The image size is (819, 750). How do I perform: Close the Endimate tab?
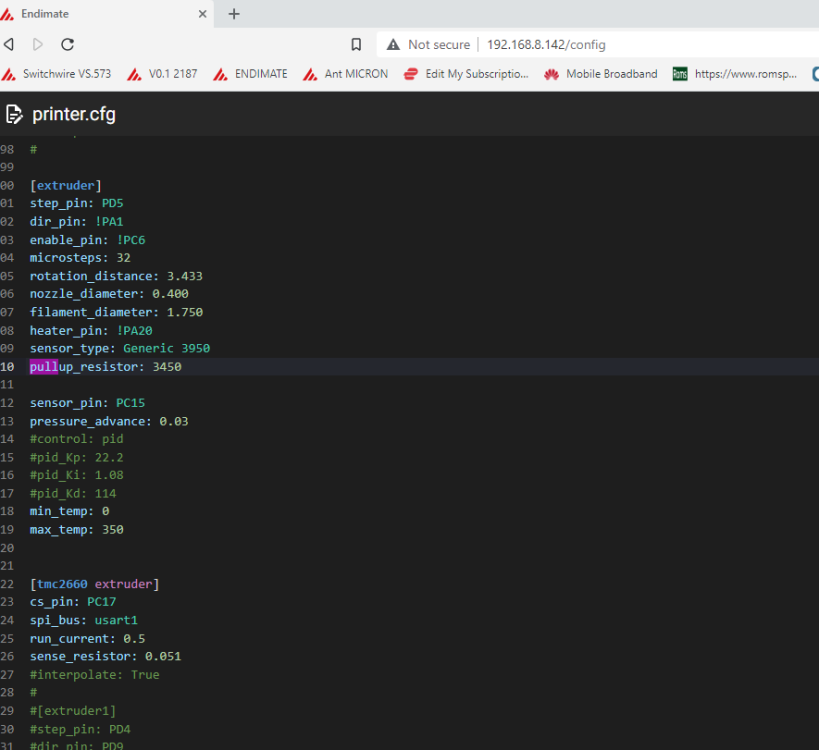click(203, 14)
